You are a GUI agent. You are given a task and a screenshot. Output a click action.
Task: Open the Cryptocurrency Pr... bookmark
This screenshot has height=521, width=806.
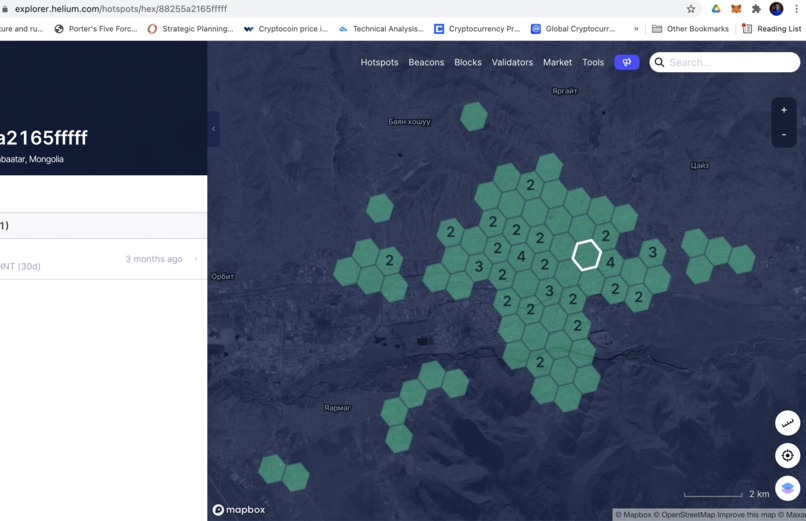[477, 29]
